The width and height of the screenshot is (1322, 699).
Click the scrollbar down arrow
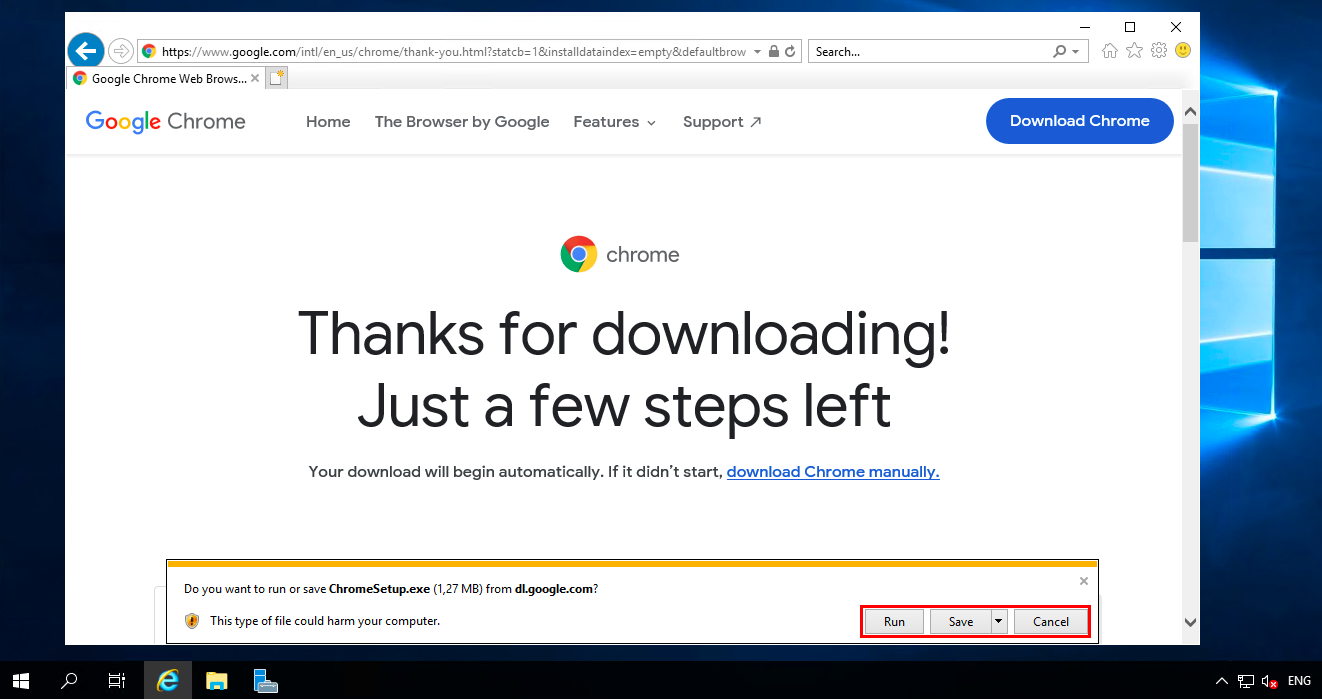tap(1190, 622)
